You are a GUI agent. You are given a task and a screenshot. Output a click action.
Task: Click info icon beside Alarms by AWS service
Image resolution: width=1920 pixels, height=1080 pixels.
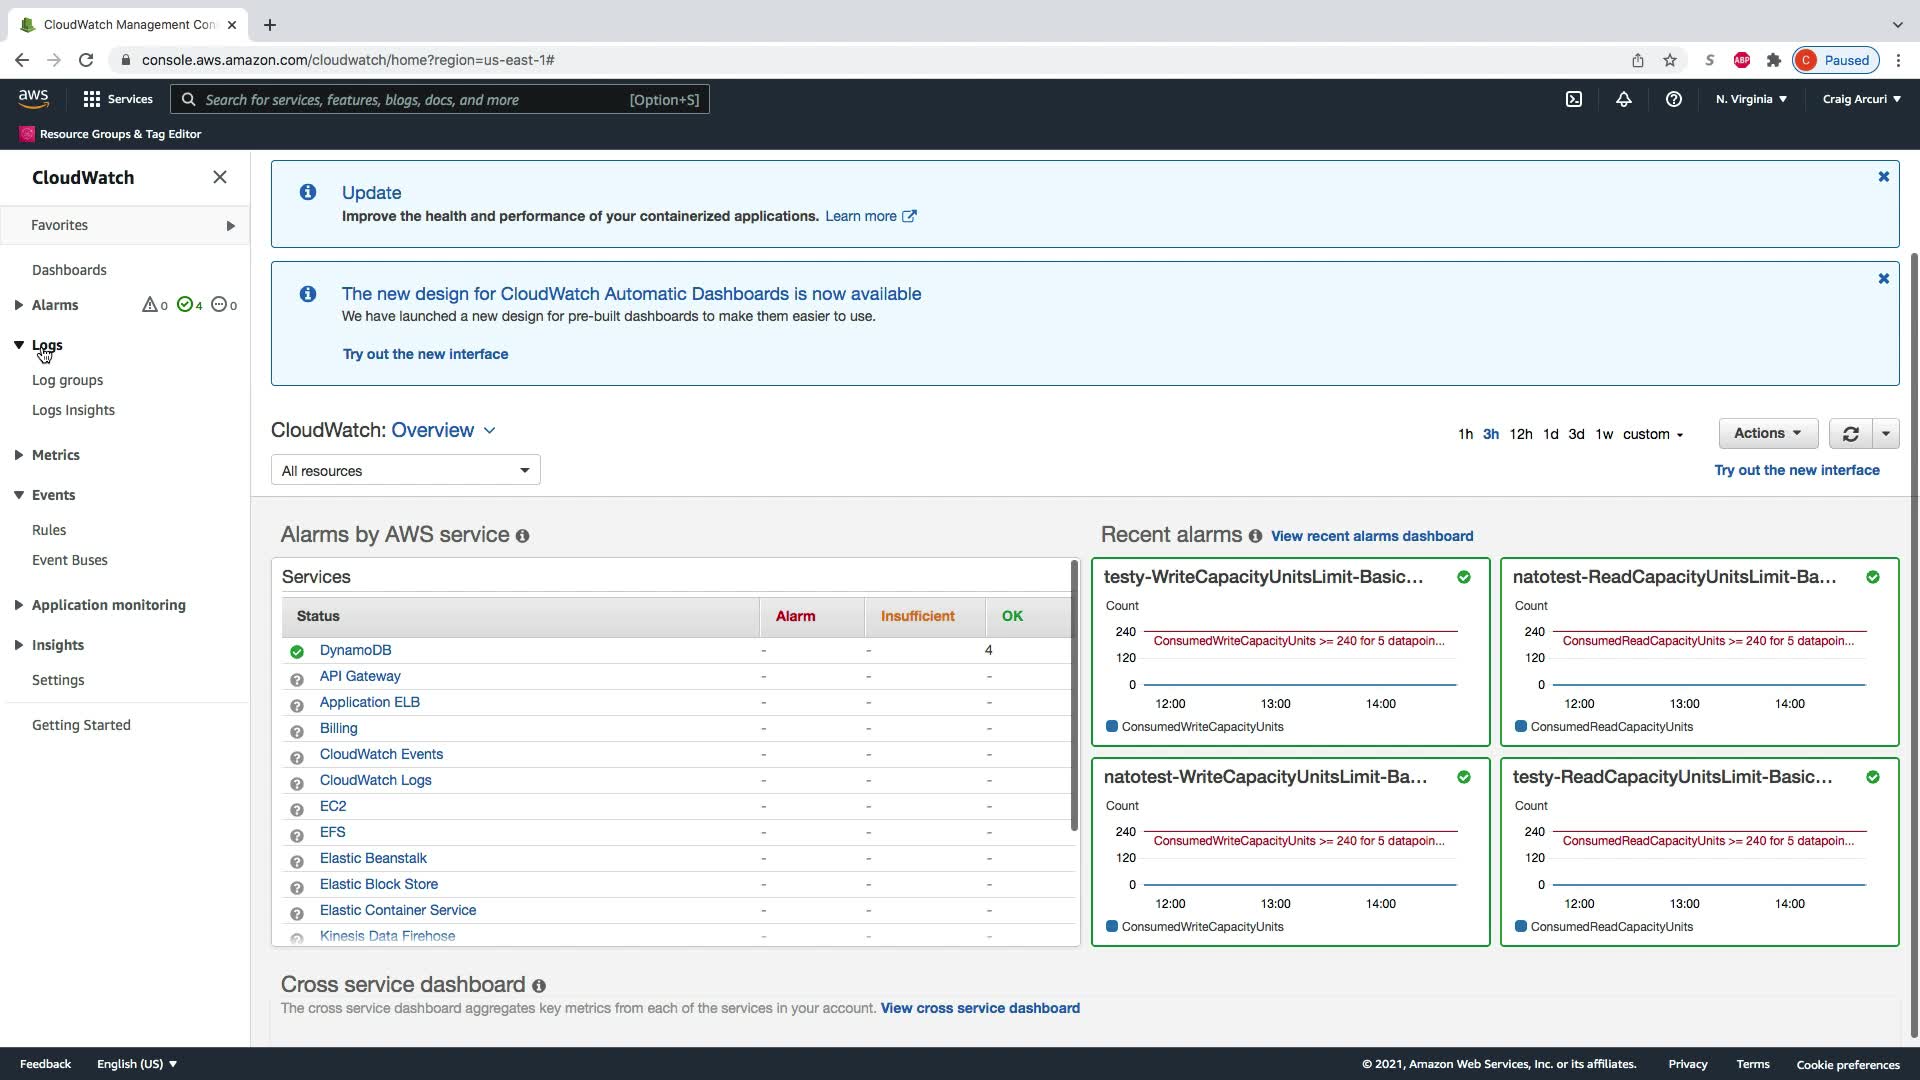522,536
